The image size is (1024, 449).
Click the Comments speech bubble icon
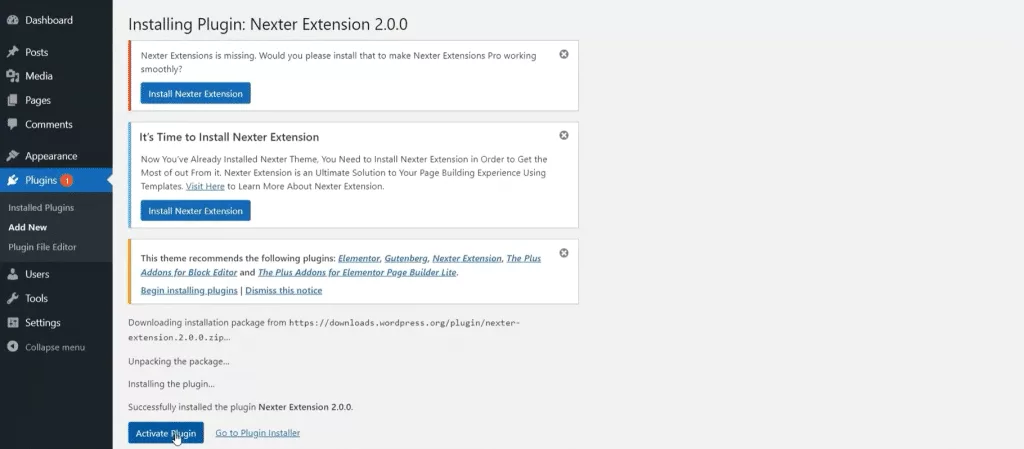click(12, 124)
